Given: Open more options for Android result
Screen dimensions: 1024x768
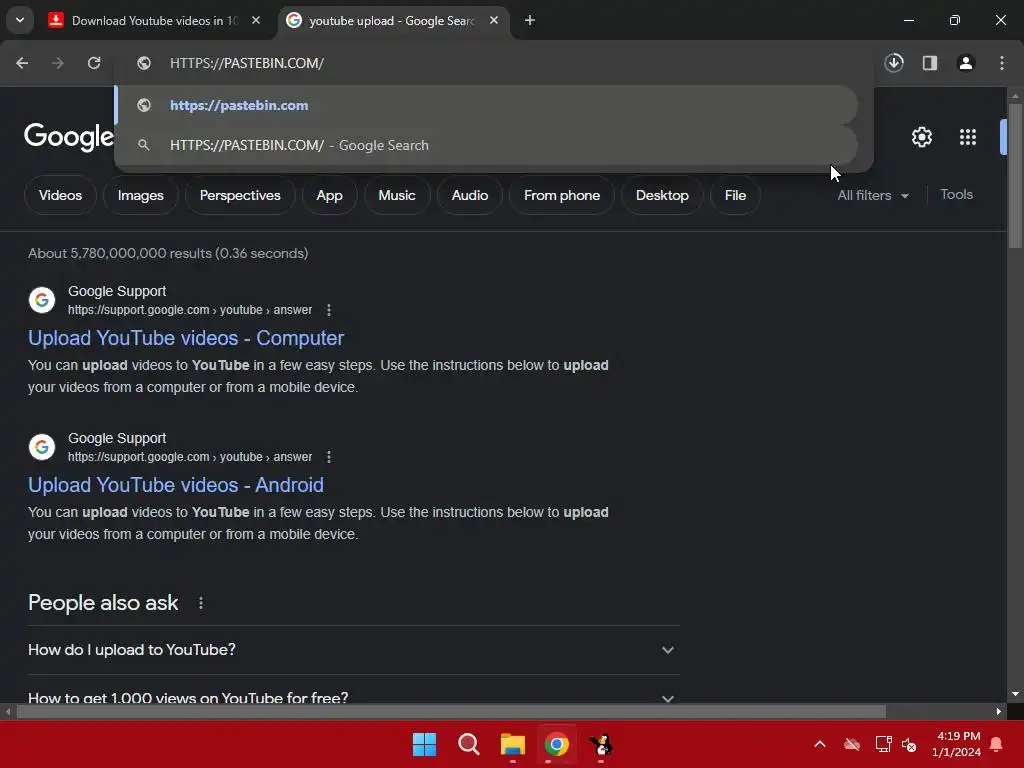Looking at the screenshot, I should pos(328,457).
